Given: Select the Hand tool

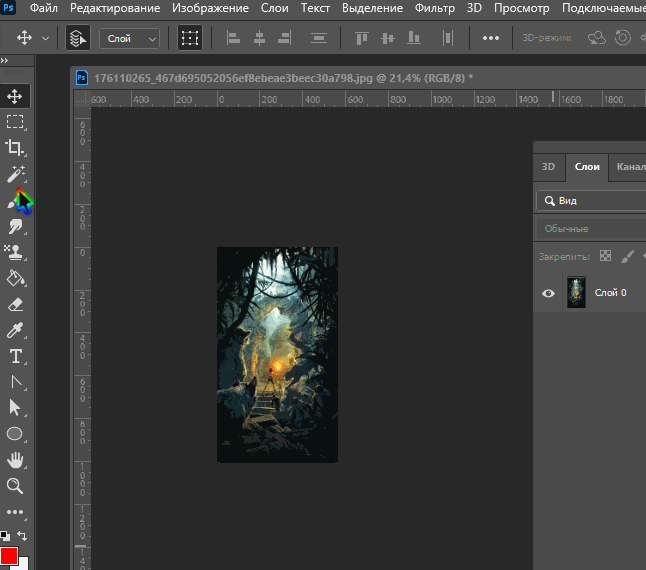Looking at the screenshot, I should pyautogui.click(x=15, y=460).
